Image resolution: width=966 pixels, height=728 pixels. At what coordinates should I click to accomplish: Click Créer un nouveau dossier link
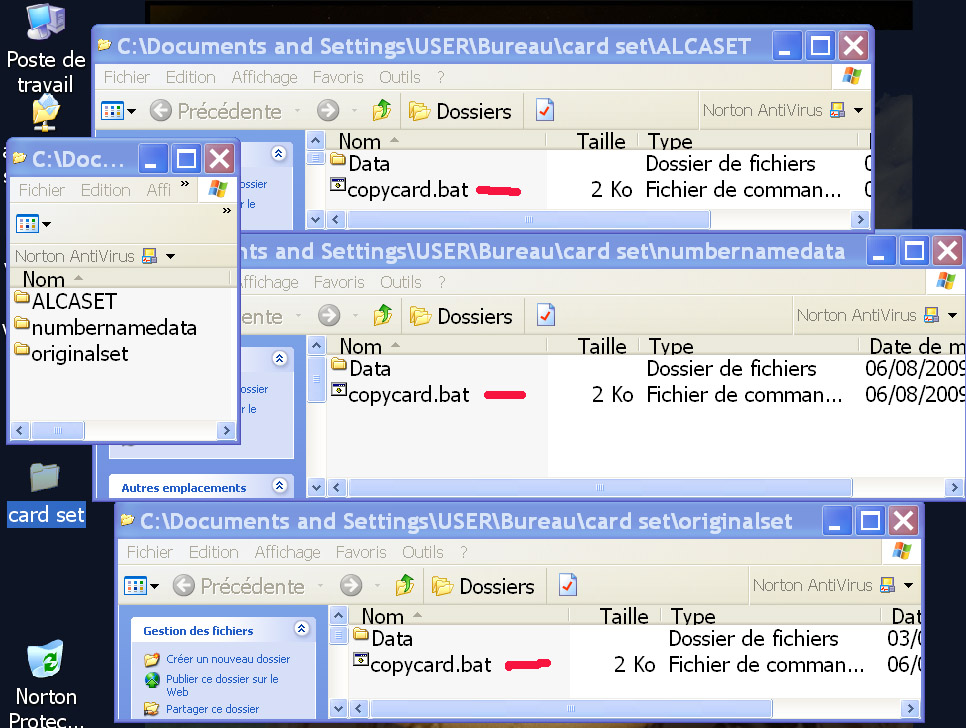227,659
